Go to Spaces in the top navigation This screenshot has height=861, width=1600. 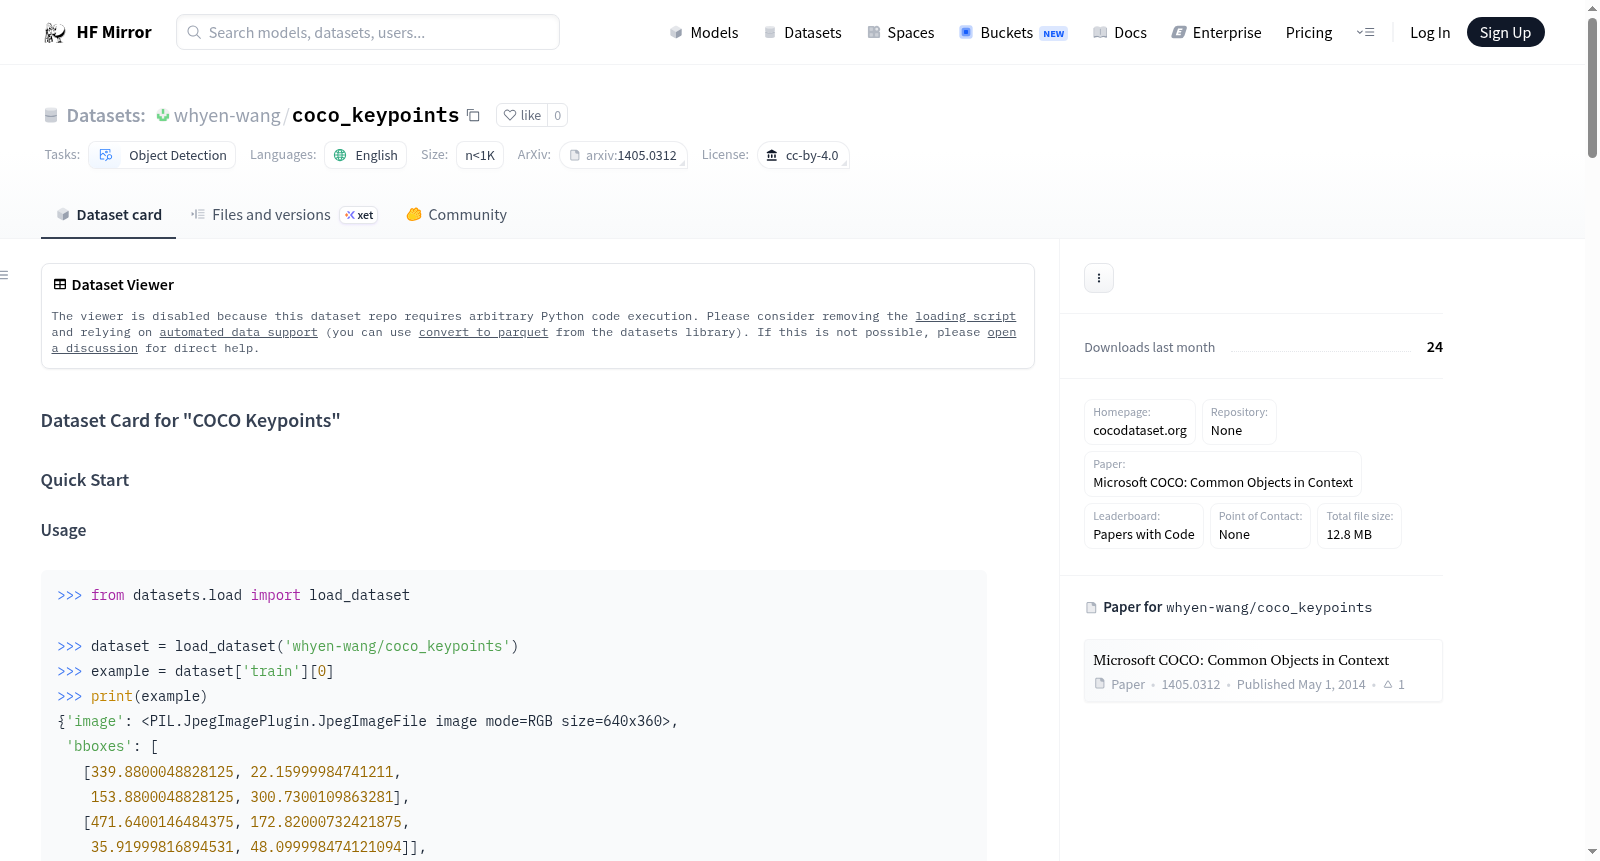[901, 33]
